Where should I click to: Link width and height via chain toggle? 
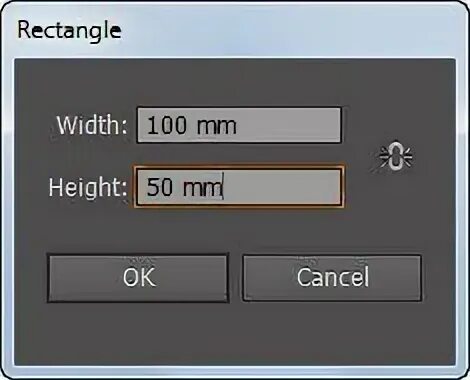pos(396,157)
